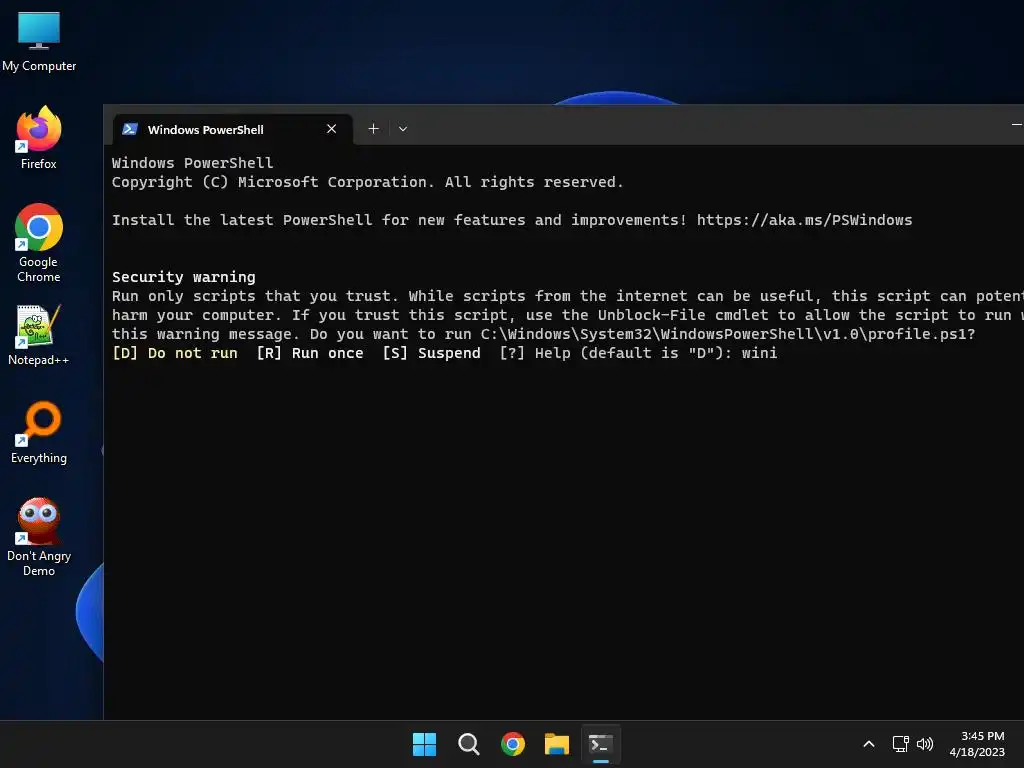Viewport: 1024px width, 768px height.
Task: Open taskbar Search magnifier
Action: 469,744
